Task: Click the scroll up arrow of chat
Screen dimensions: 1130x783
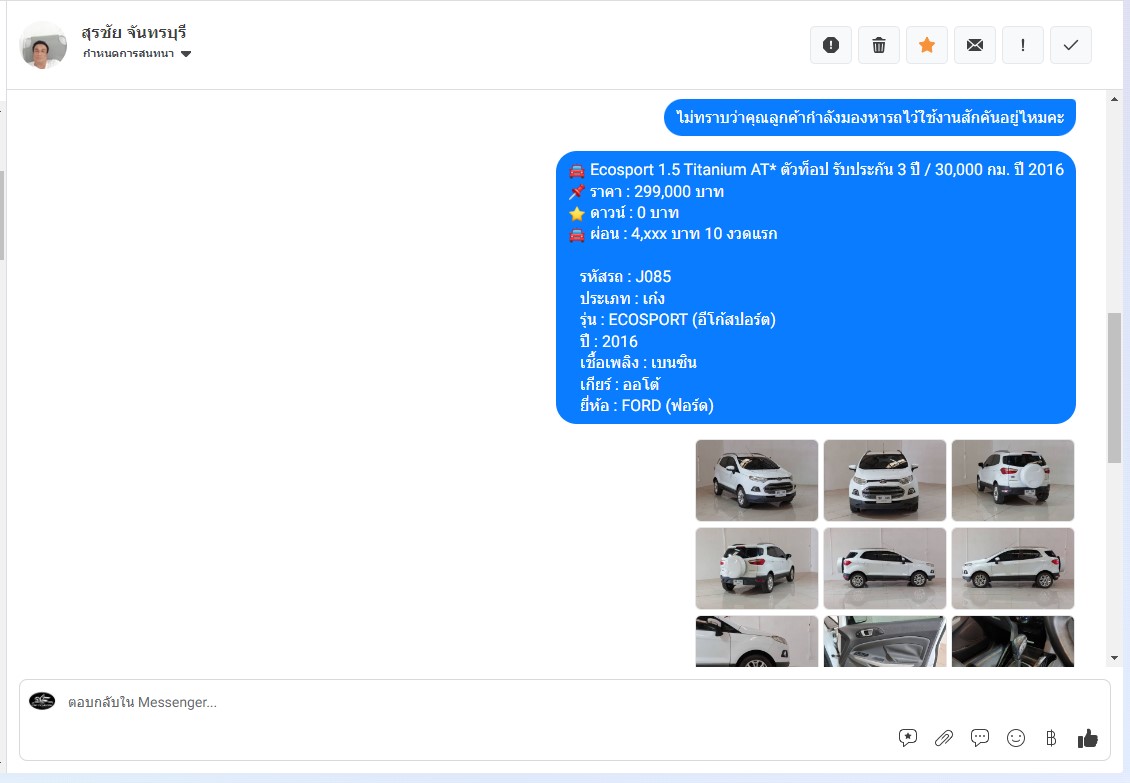Action: click(x=1114, y=99)
